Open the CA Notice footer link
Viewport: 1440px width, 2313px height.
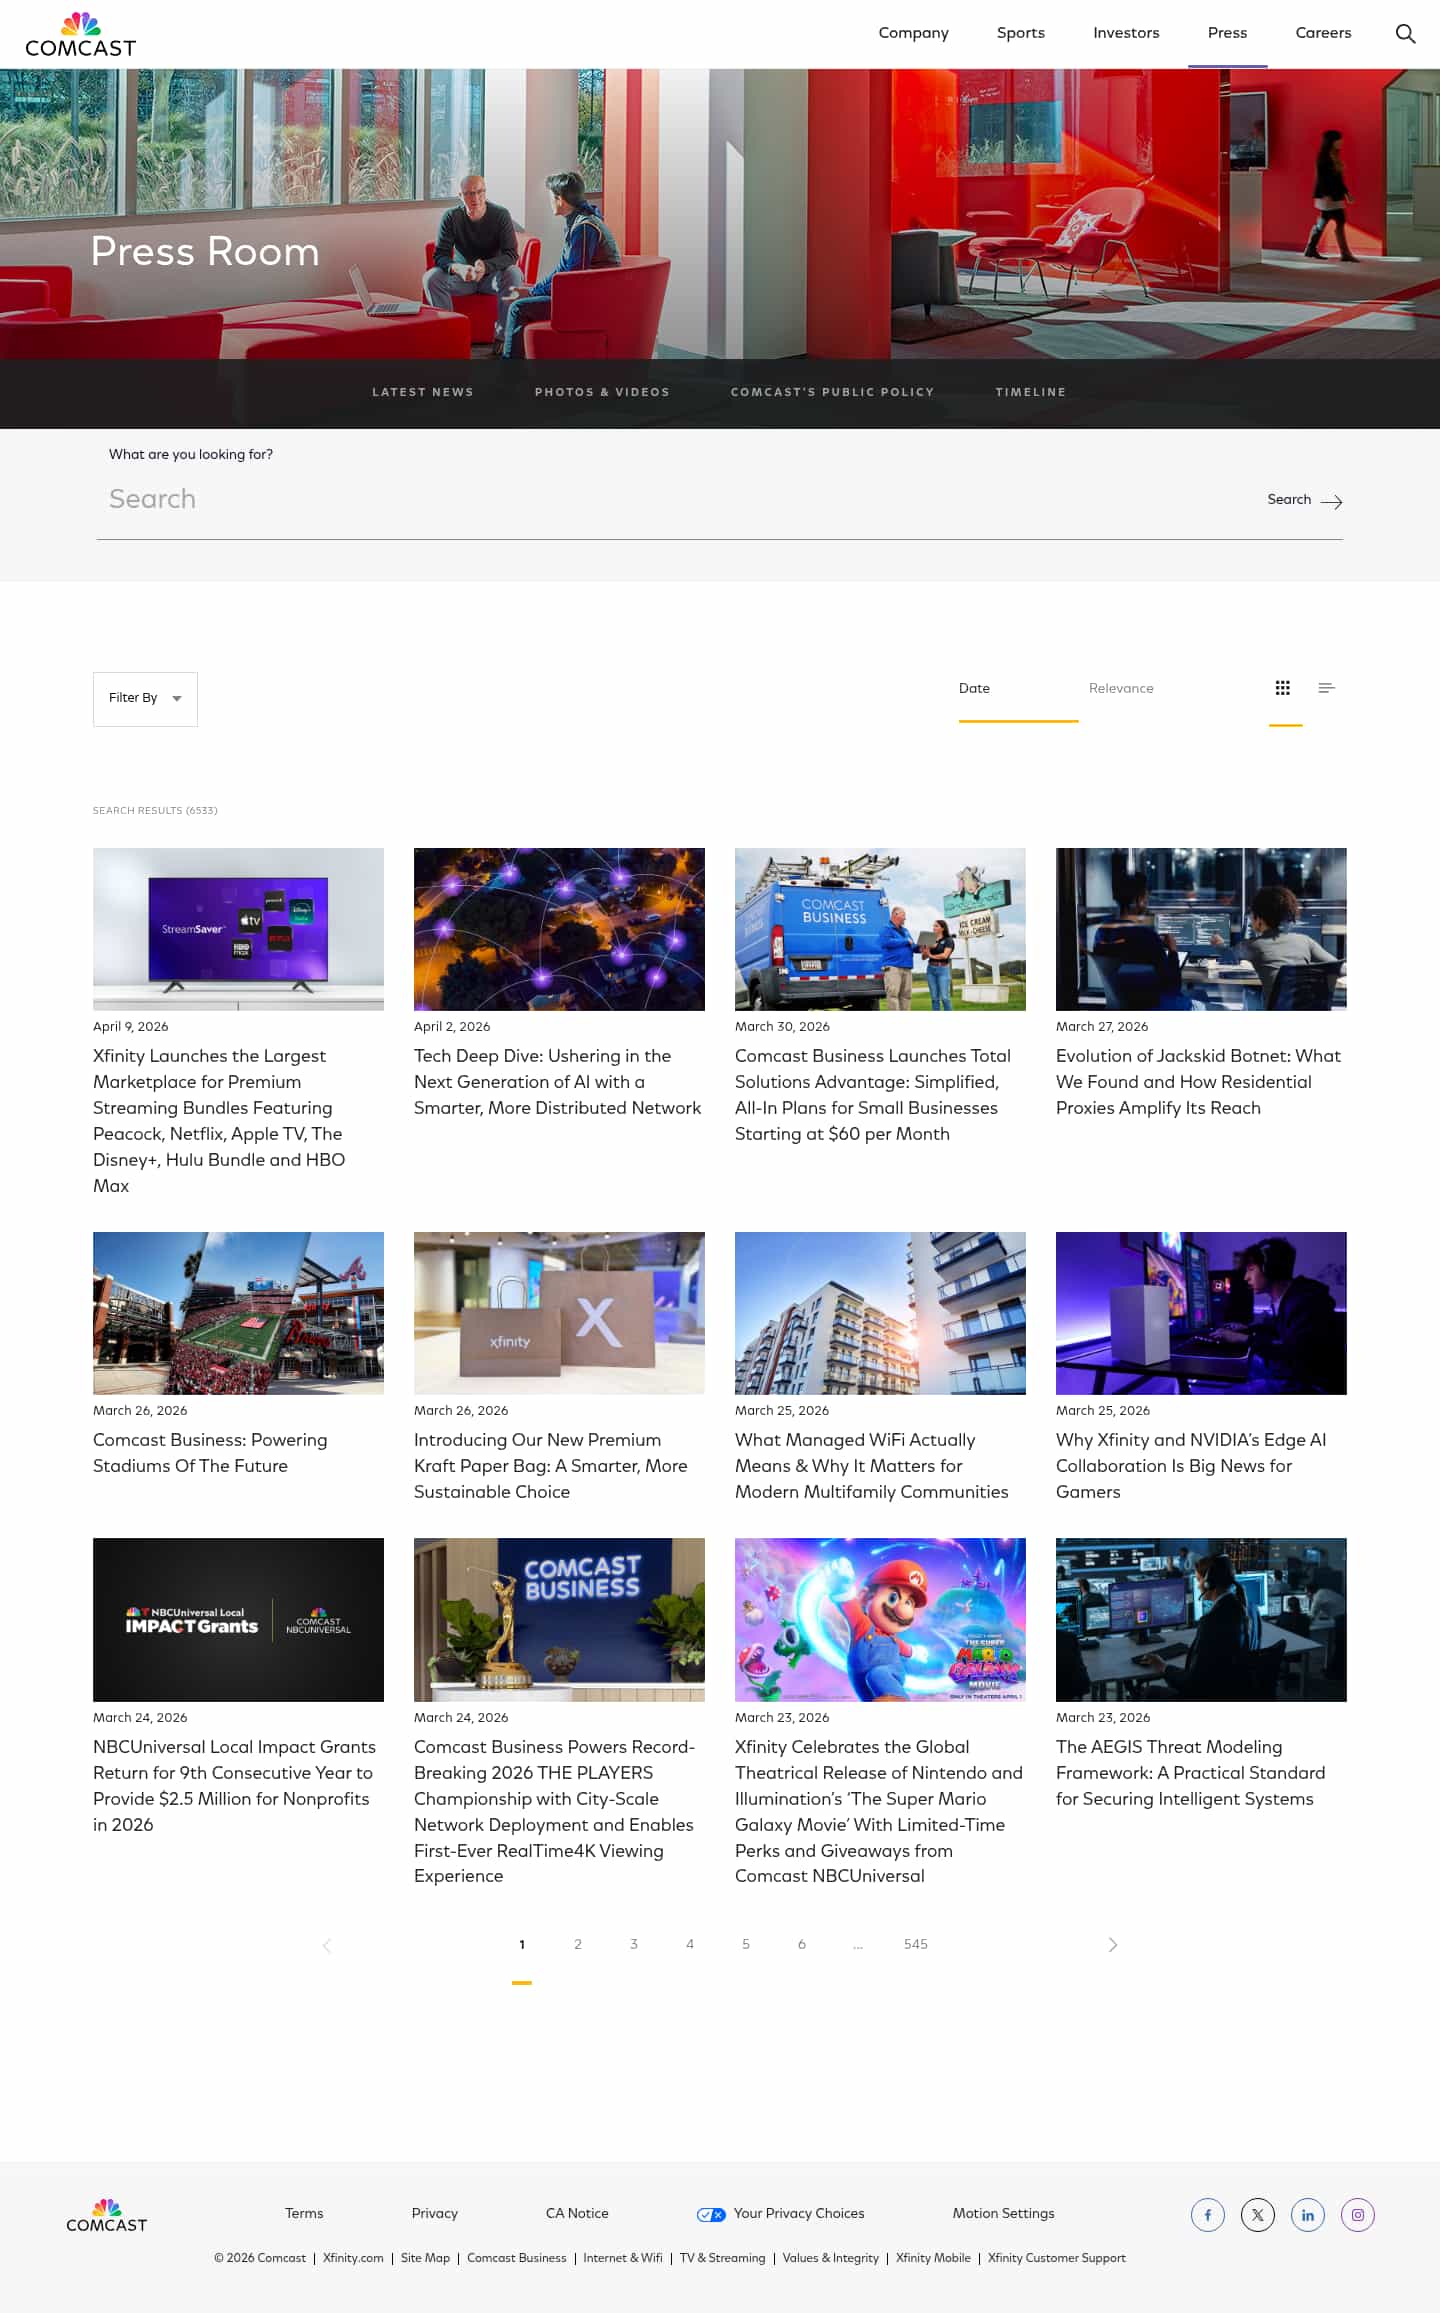[577, 2214]
